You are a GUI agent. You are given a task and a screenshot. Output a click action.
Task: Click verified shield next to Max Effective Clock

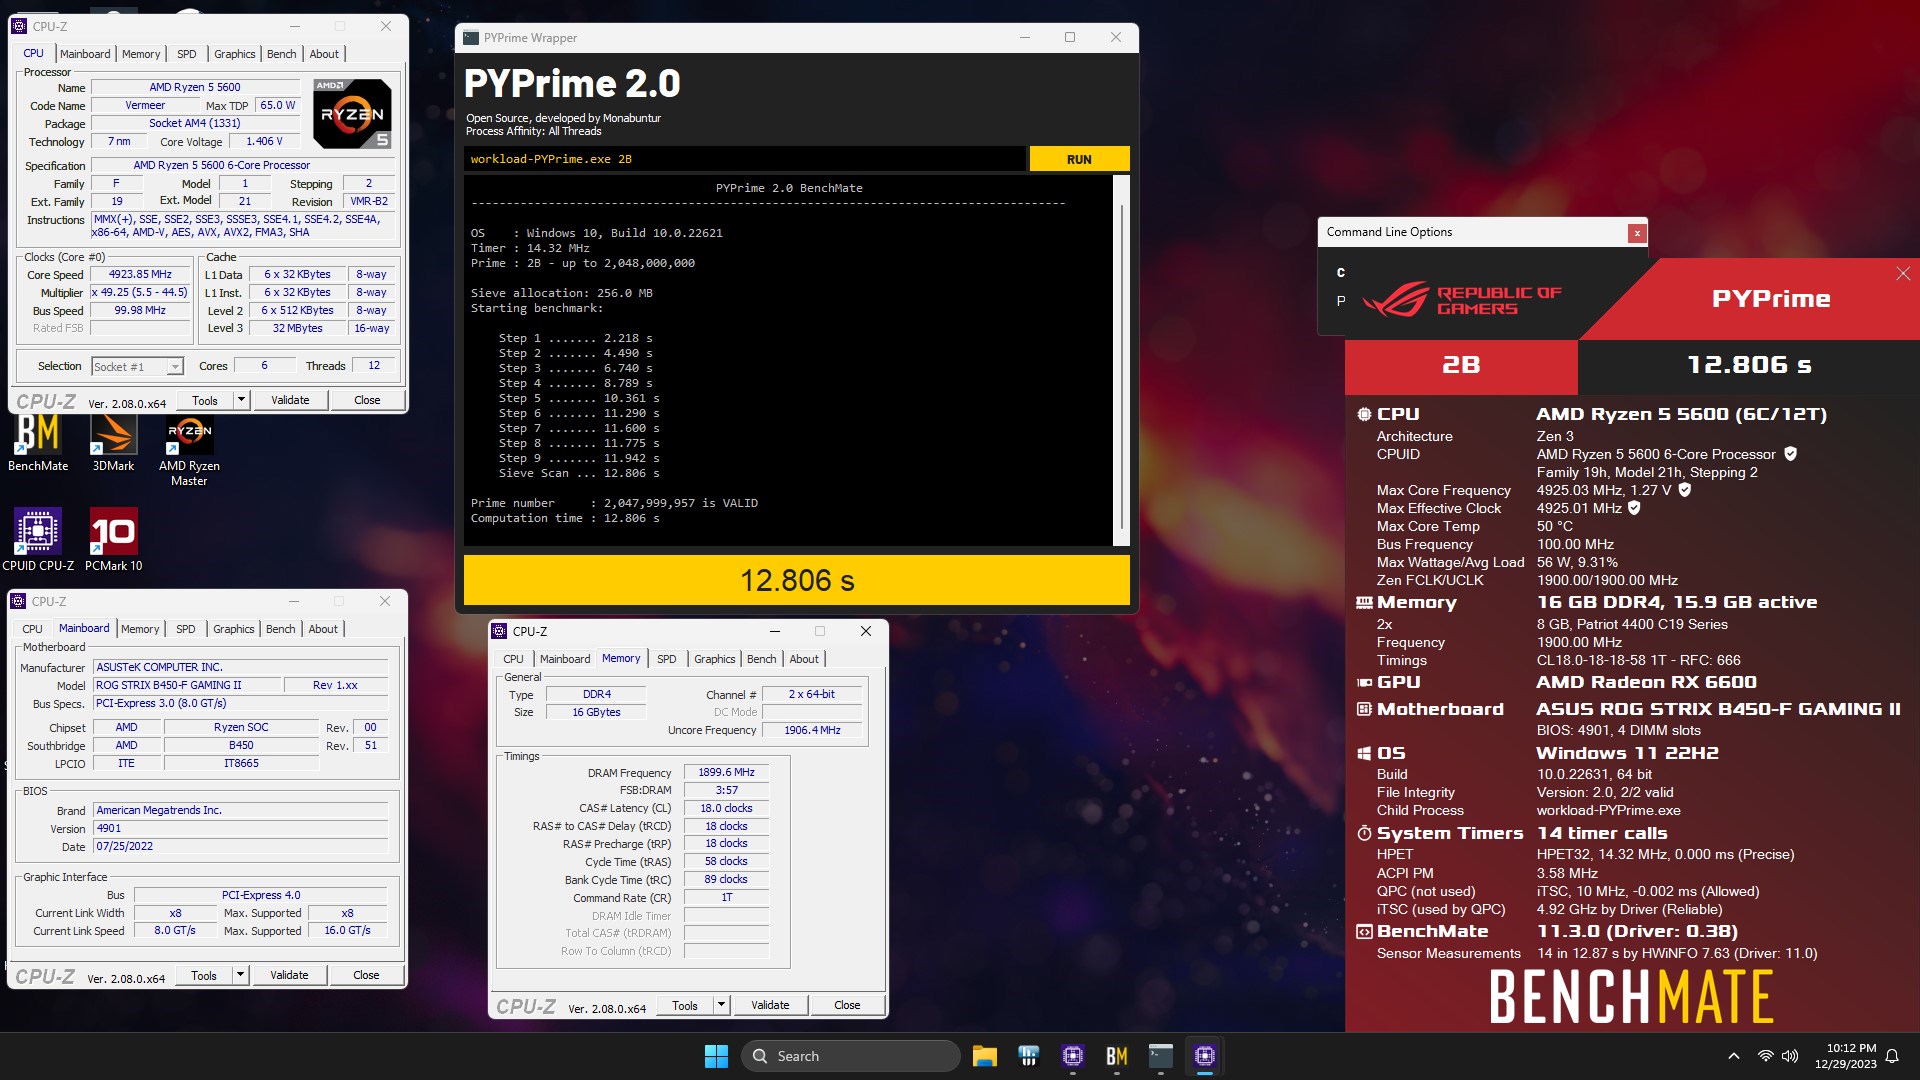(1634, 508)
